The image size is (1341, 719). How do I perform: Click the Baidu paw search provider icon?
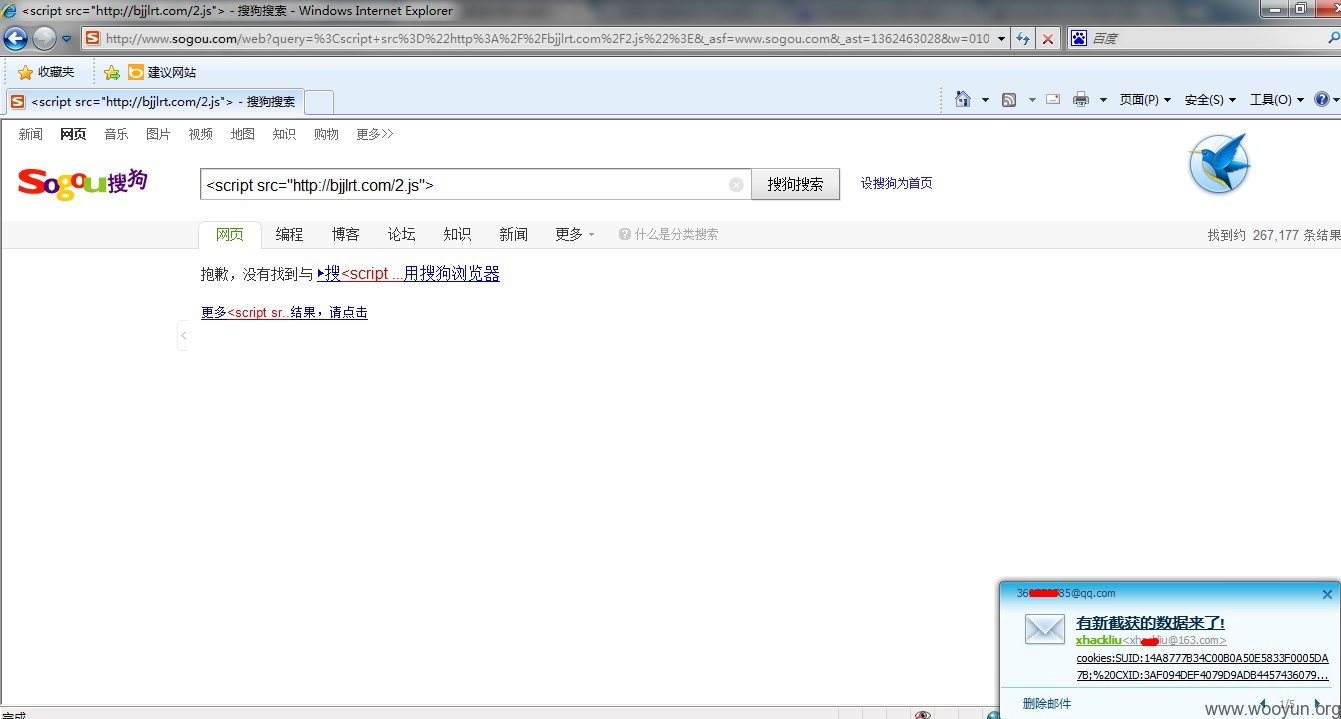[x=1078, y=39]
